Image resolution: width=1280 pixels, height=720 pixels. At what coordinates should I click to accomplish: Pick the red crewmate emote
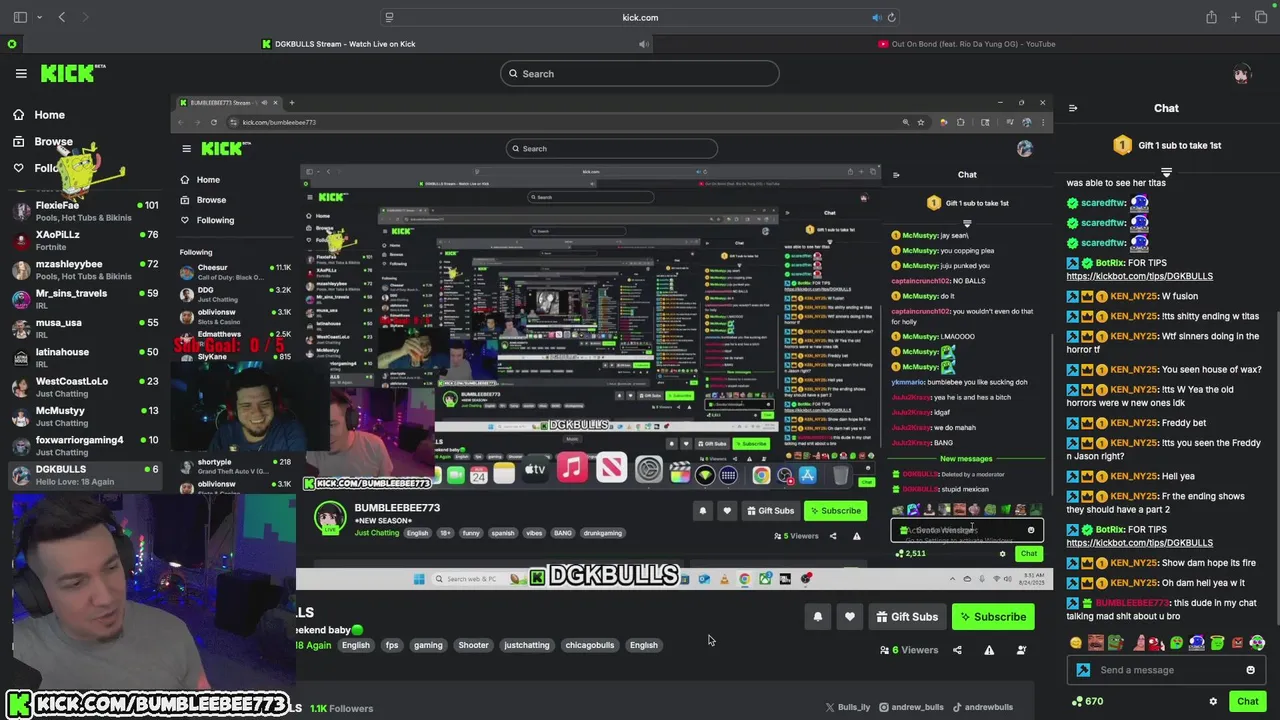[1156, 643]
